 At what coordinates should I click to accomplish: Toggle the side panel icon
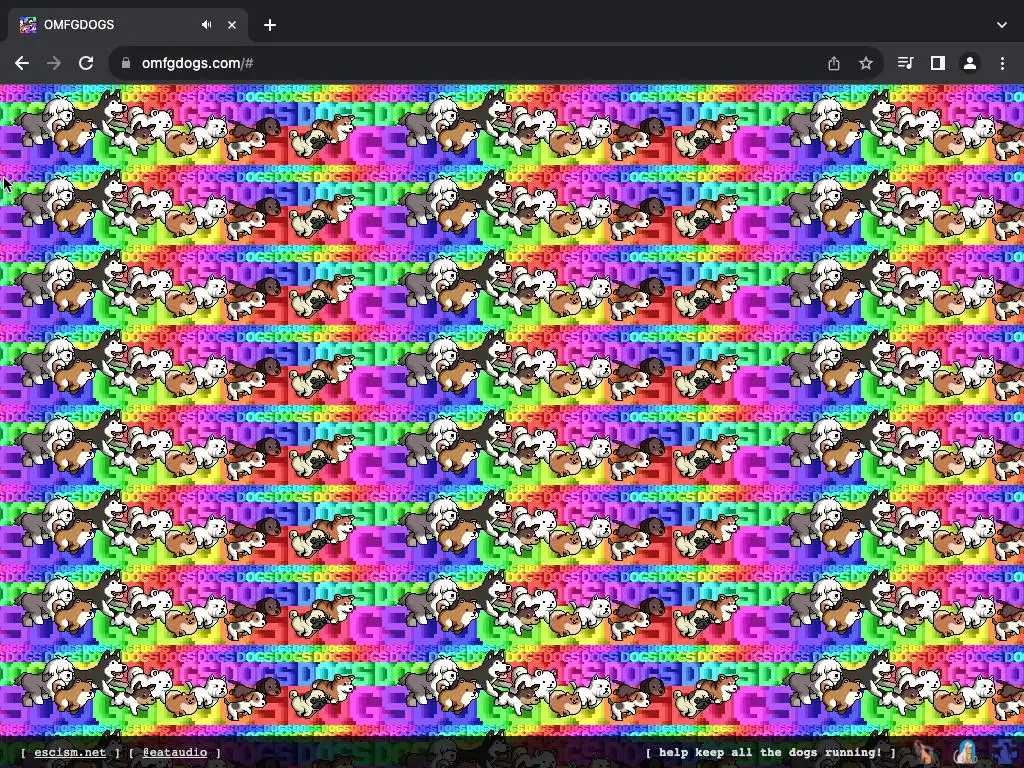click(x=938, y=63)
